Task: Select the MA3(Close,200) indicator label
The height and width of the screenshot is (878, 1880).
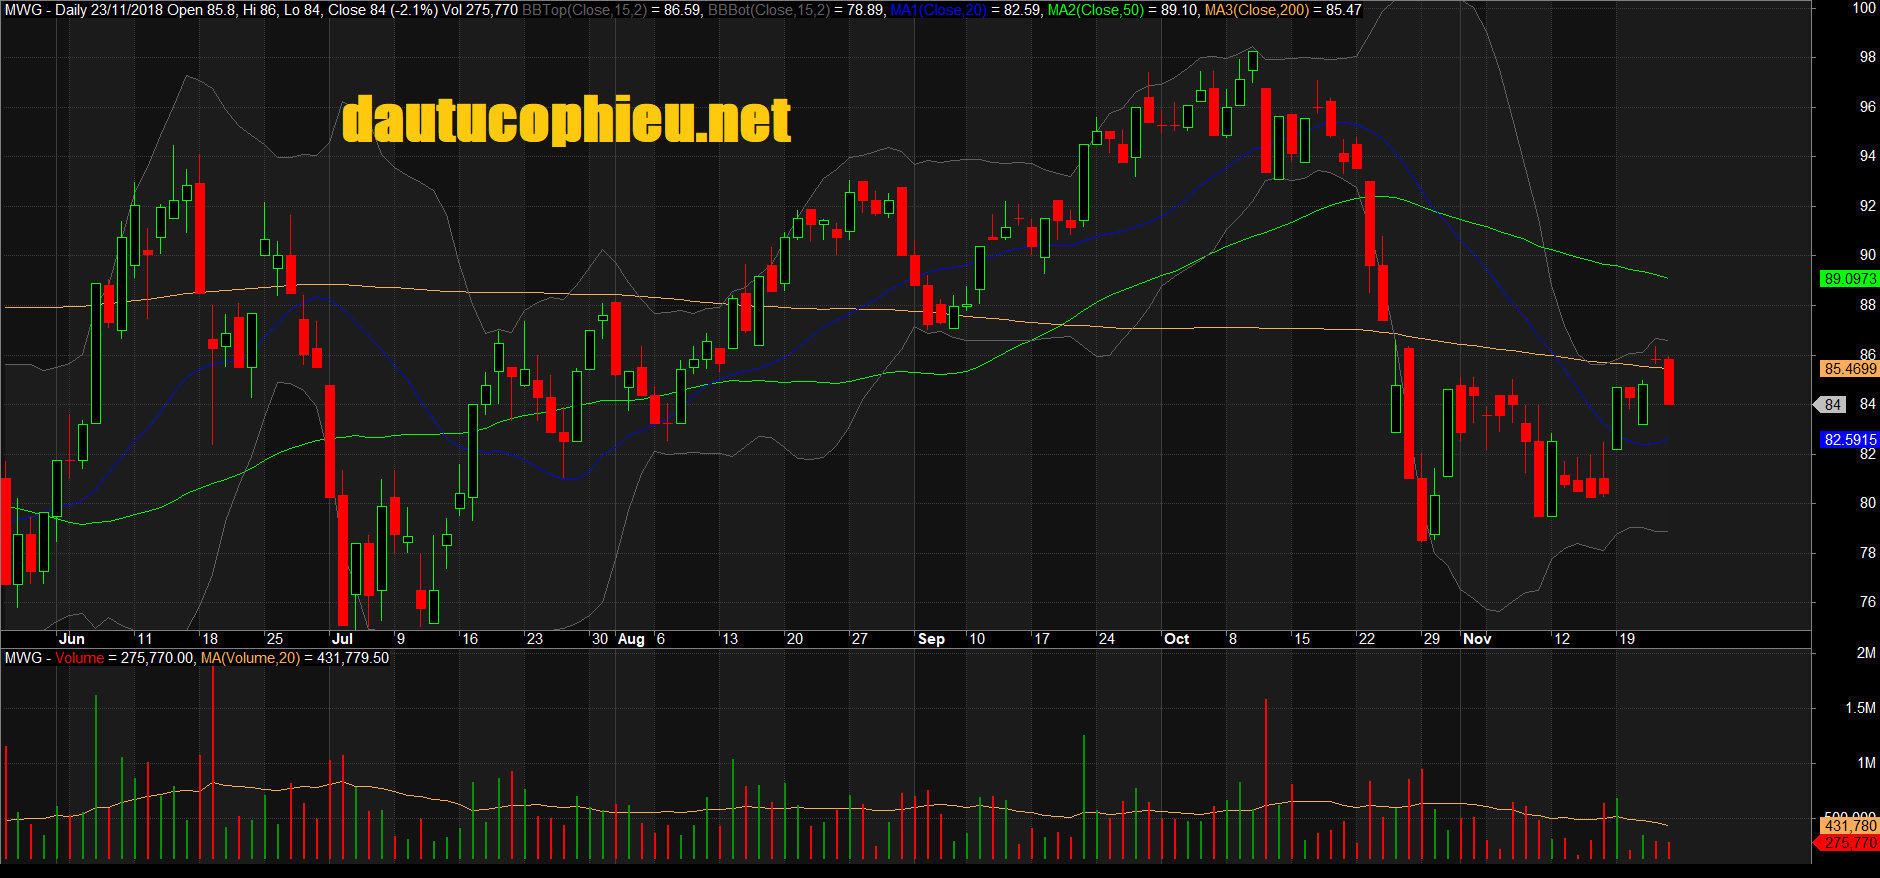Action: click(x=1256, y=10)
